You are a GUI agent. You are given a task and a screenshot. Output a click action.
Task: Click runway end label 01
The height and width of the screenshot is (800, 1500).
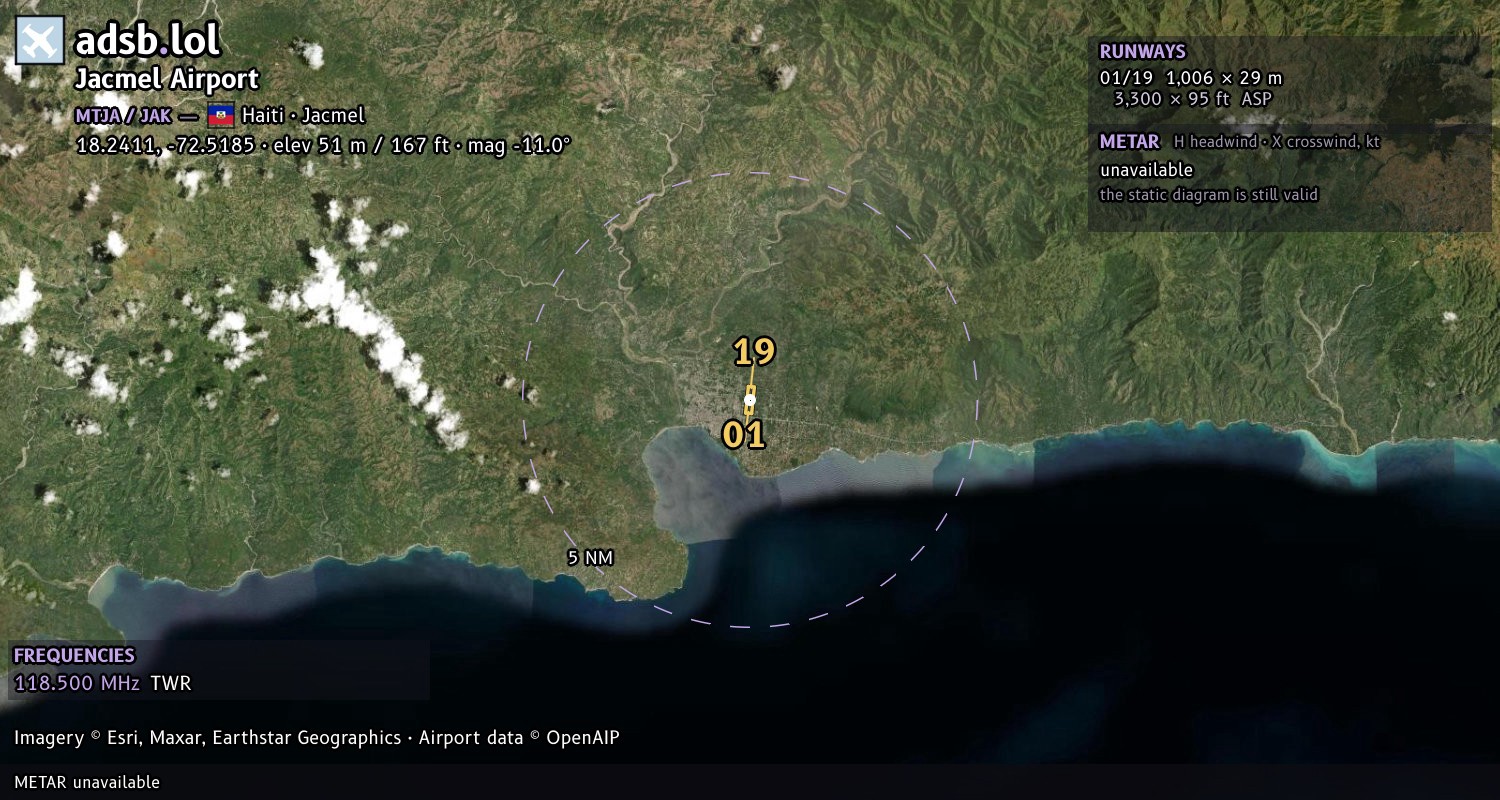(744, 434)
